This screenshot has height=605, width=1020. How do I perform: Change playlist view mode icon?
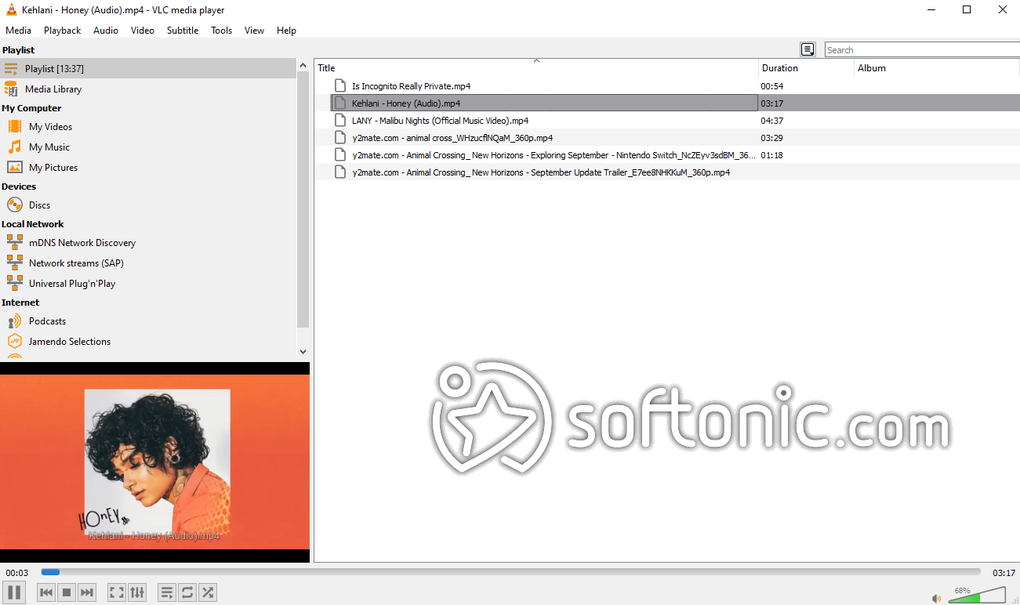point(807,49)
